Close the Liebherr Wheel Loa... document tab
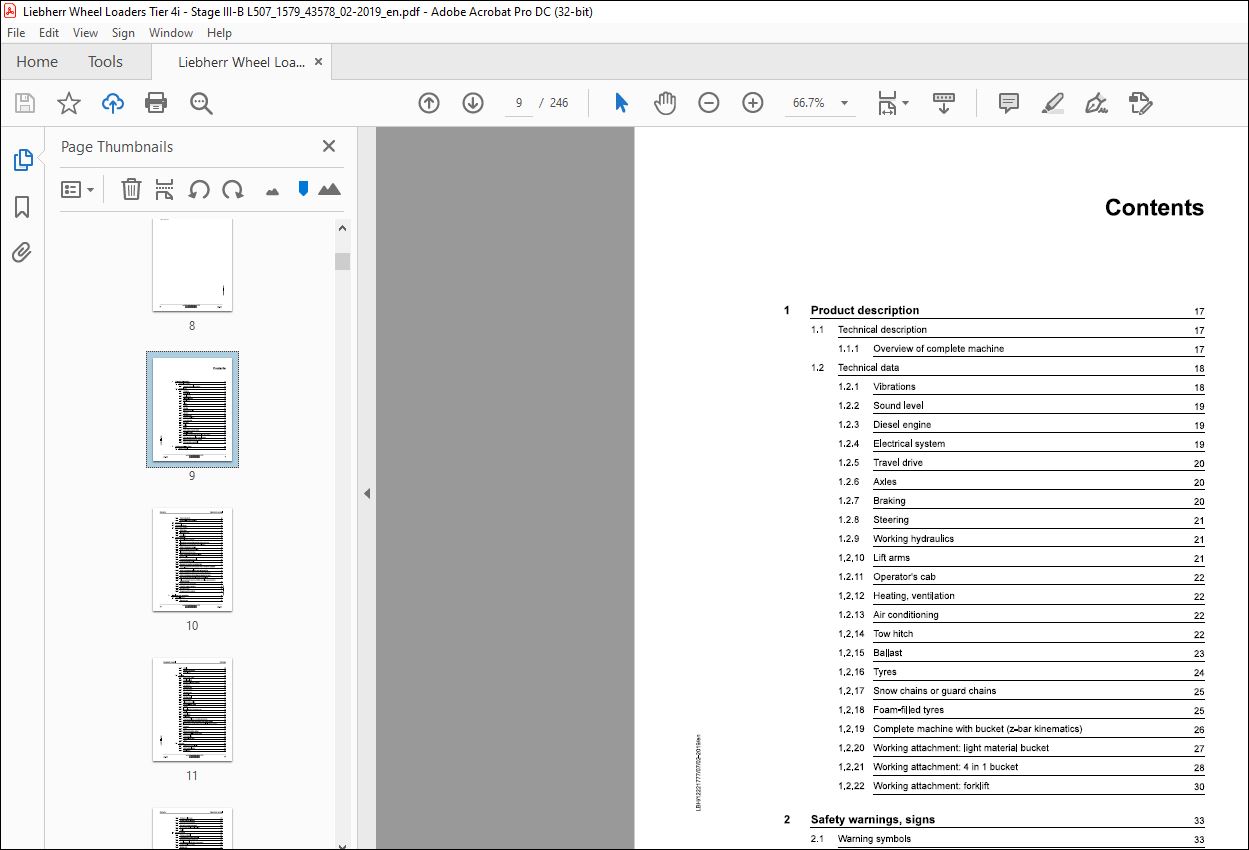Image resolution: width=1249 pixels, height=850 pixels. 318,62
